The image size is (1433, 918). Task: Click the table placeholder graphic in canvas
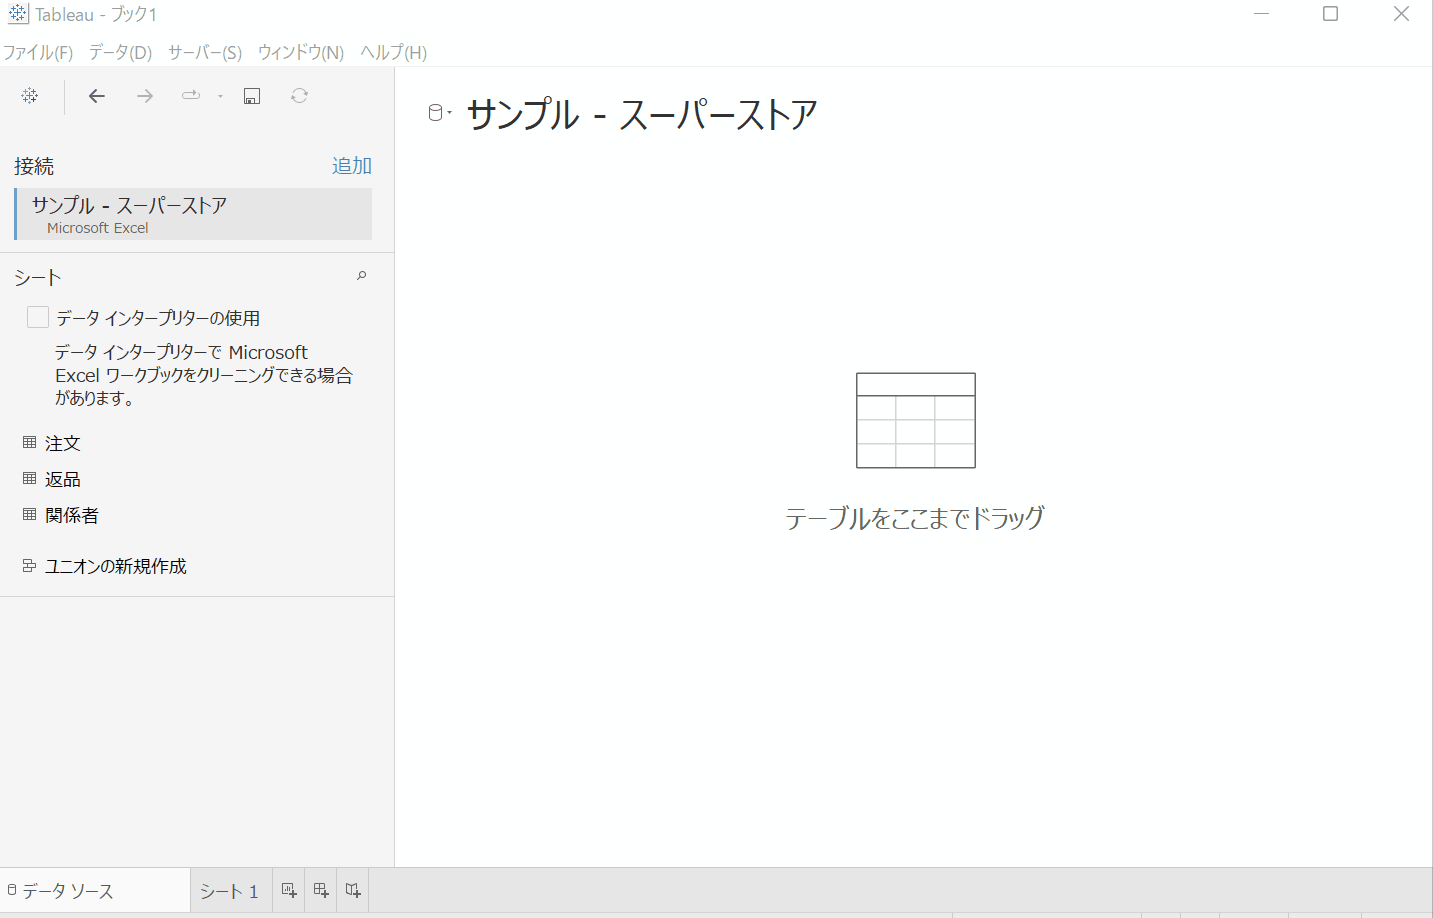coord(916,420)
